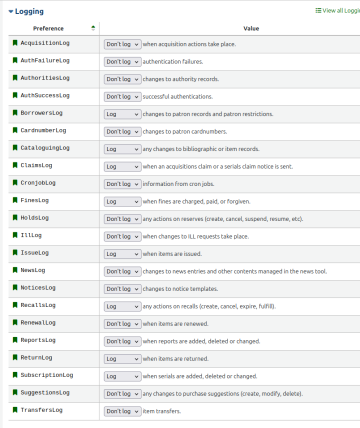Click the Logging section heading
Screen dimensions: 360x428
29,11
